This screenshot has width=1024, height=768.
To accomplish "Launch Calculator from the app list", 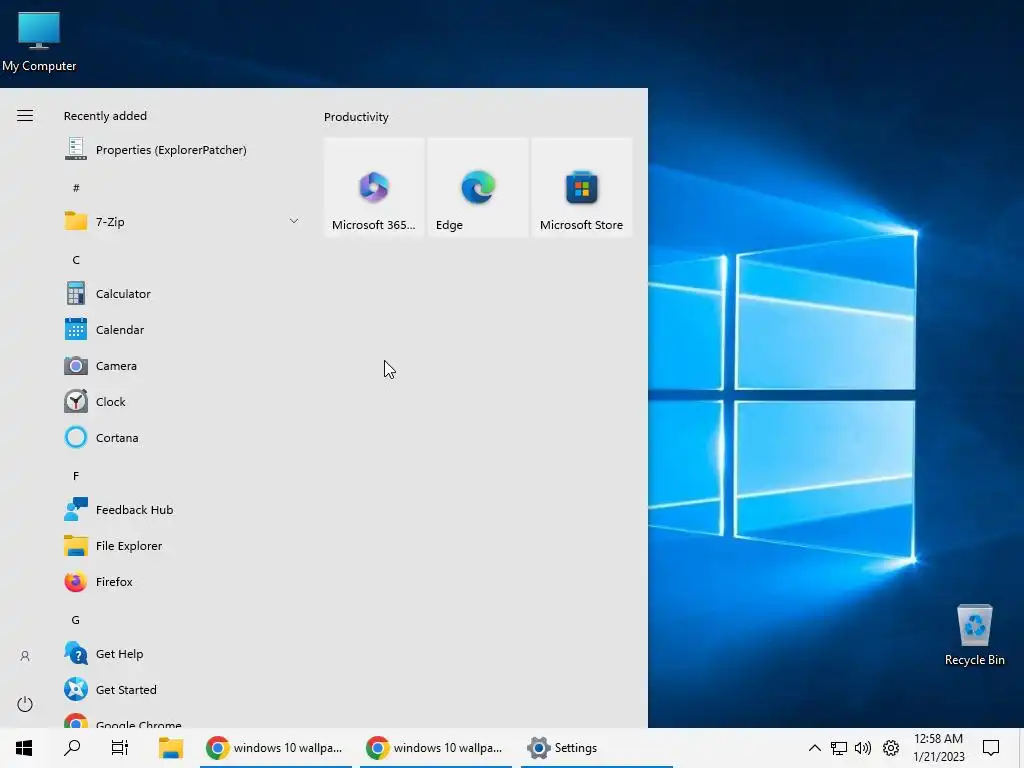I will pyautogui.click(x=182, y=294).
